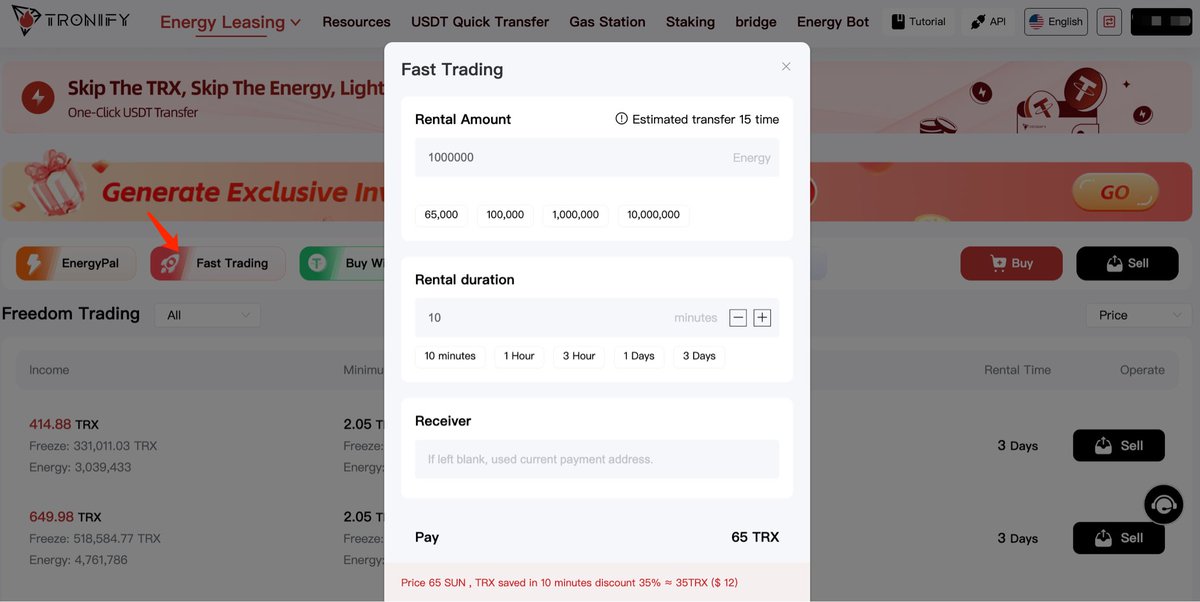Image resolution: width=1200 pixels, height=602 pixels.
Task: Click the Tronify logo
Action: pyautogui.click(x=71, y=21)
